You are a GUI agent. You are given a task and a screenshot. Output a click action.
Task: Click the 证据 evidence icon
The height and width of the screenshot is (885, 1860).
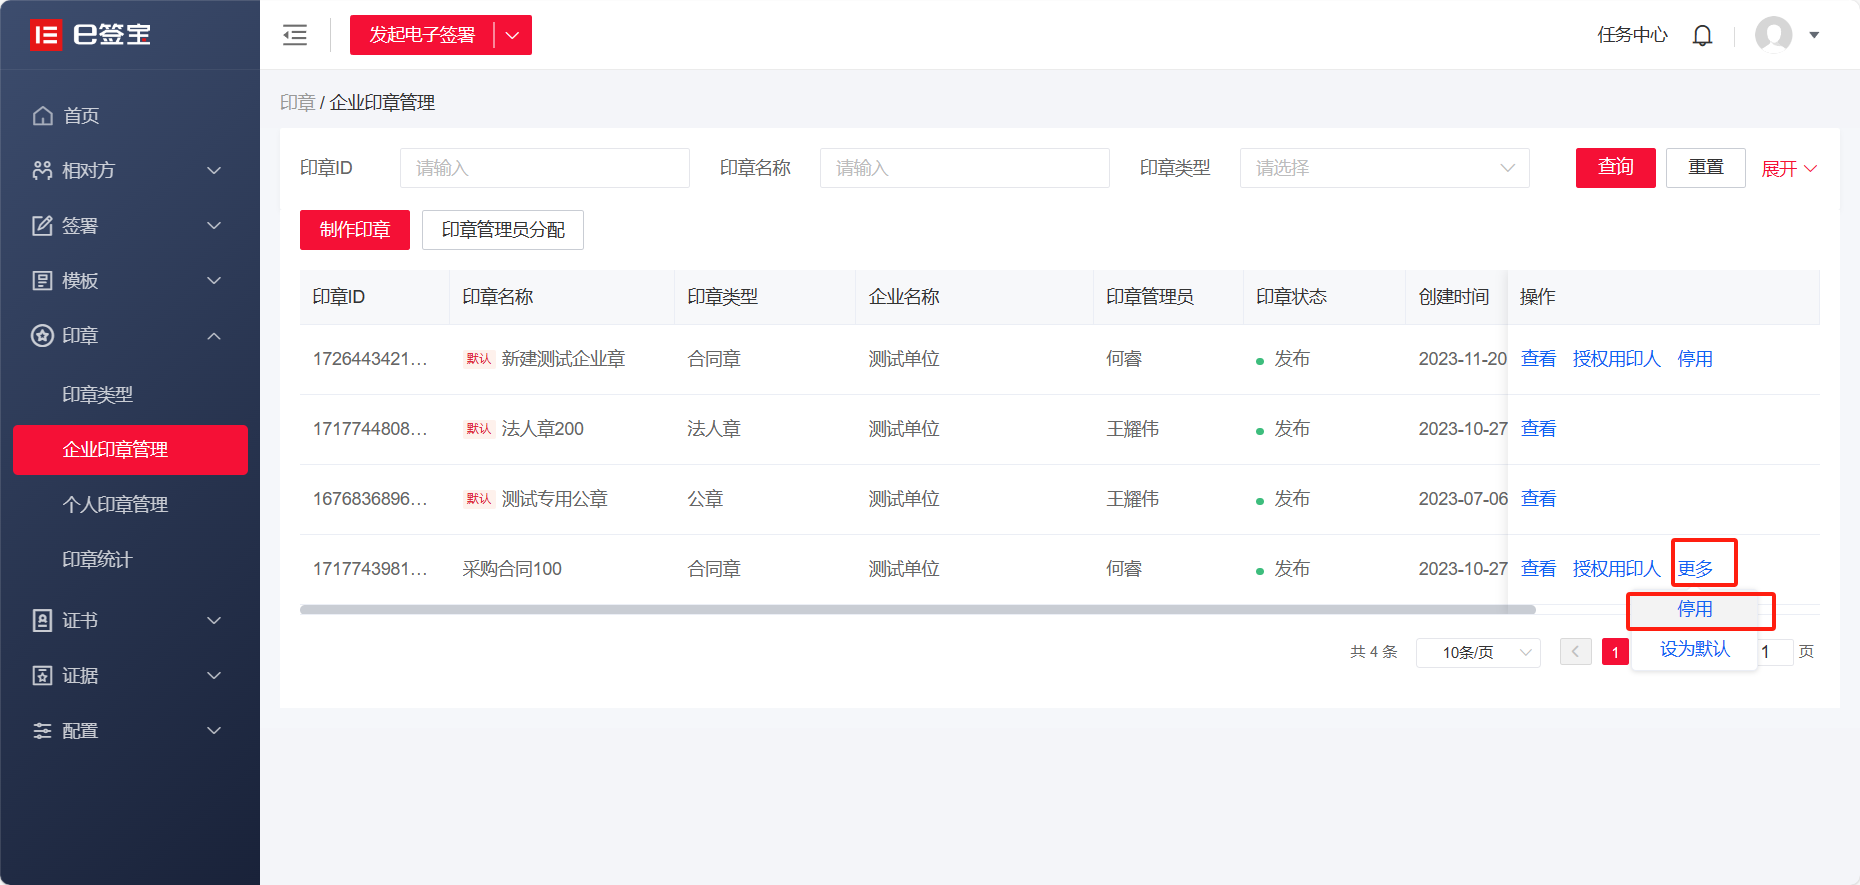point(42,676)
